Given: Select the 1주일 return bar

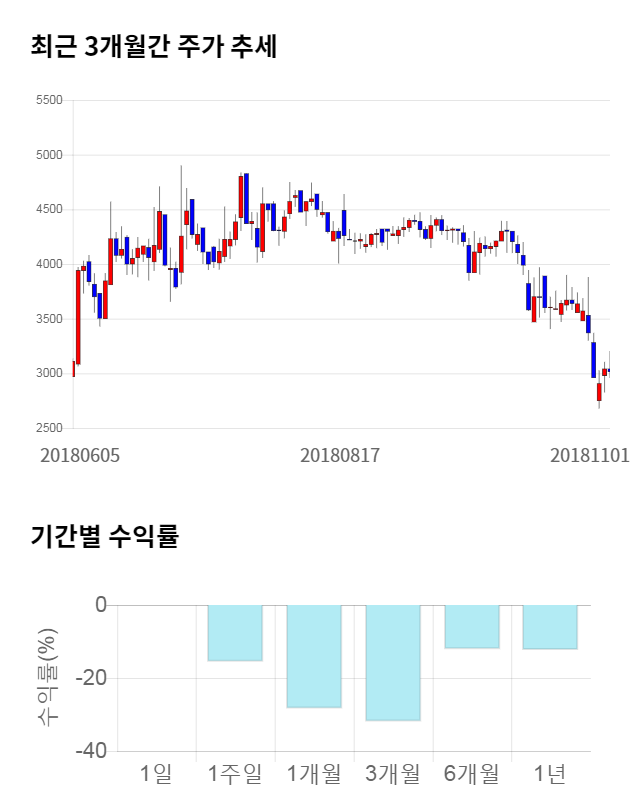Looking at the screenshot, I should (235, 633).
